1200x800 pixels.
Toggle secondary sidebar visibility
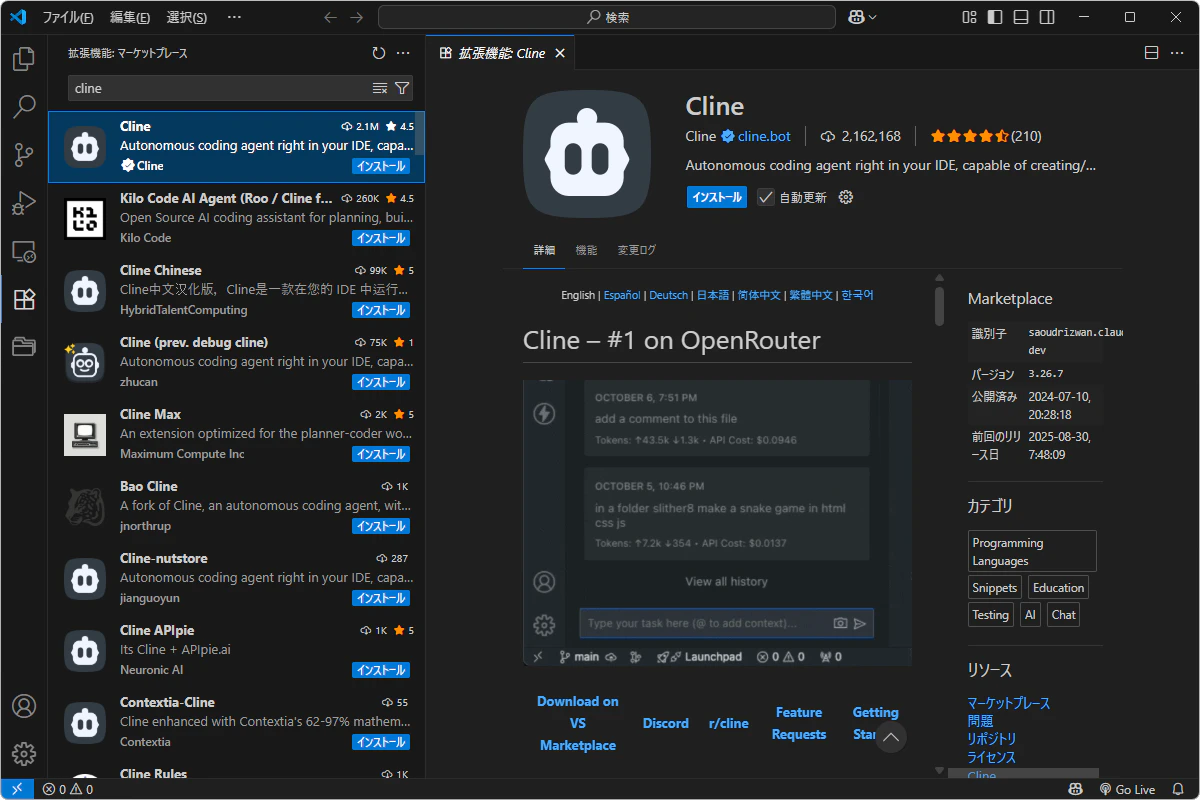tap(1047, 17)
